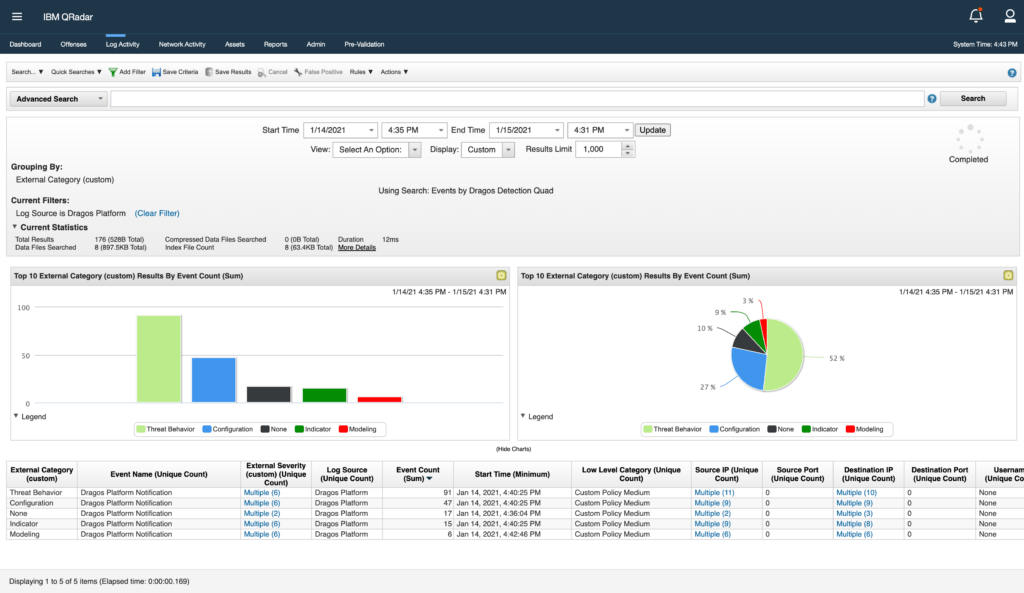
Task: Open End Time 4:31 PM dropdown
Action: point(600,130)
